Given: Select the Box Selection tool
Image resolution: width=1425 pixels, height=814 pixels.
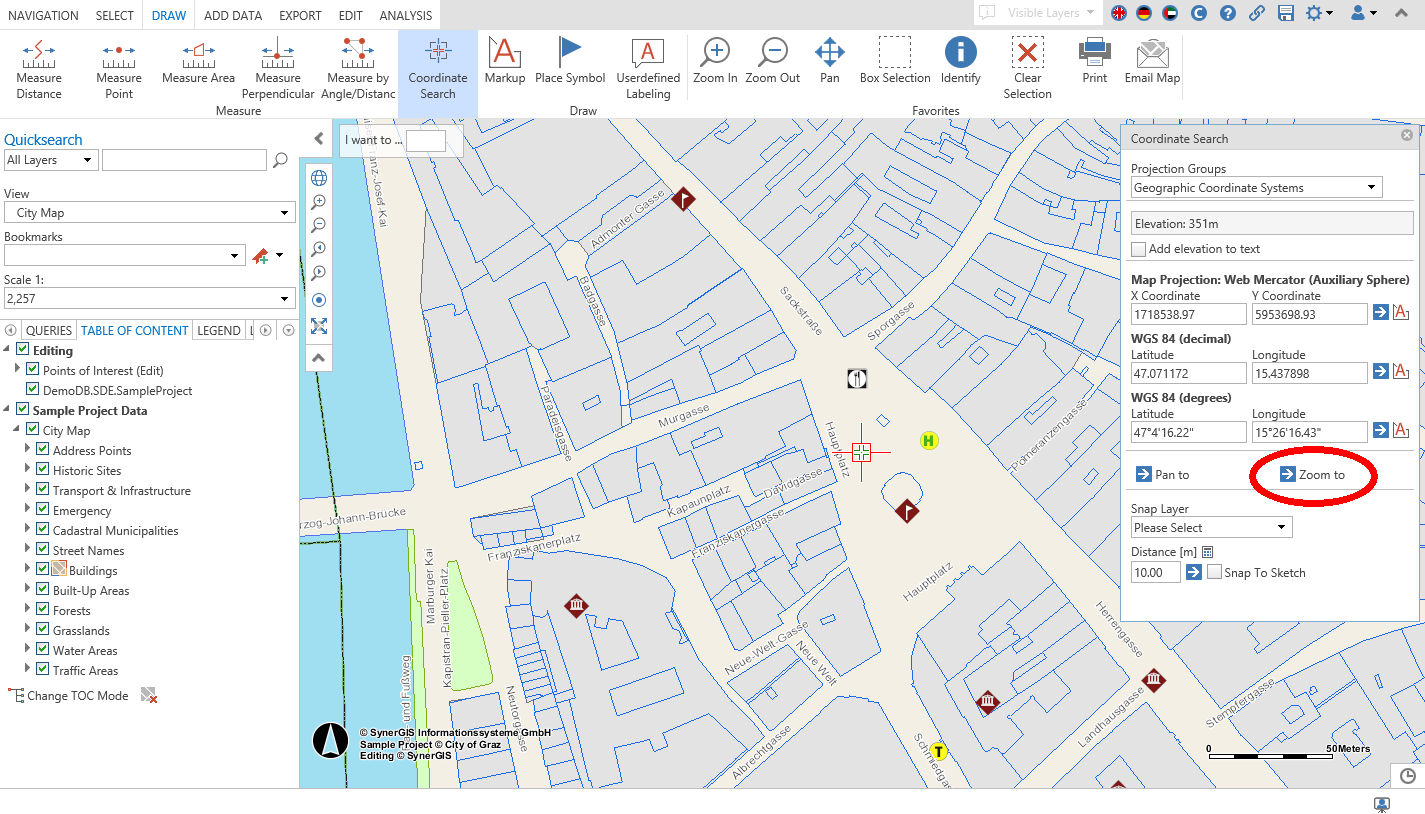Looking at the screenshot, I should pyautogui.click(x=894, y=62).
